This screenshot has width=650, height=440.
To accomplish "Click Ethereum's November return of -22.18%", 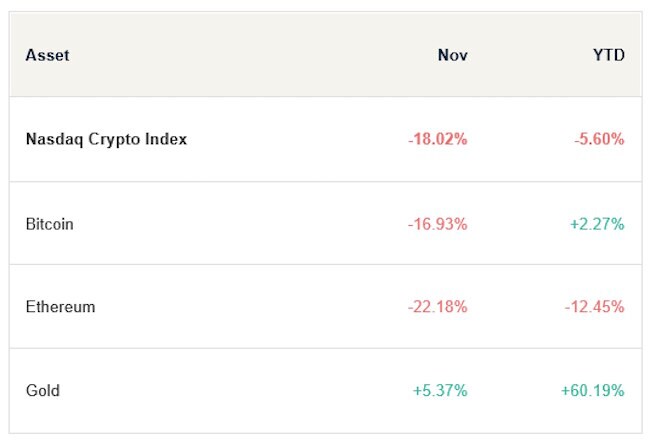I will 437,307.
